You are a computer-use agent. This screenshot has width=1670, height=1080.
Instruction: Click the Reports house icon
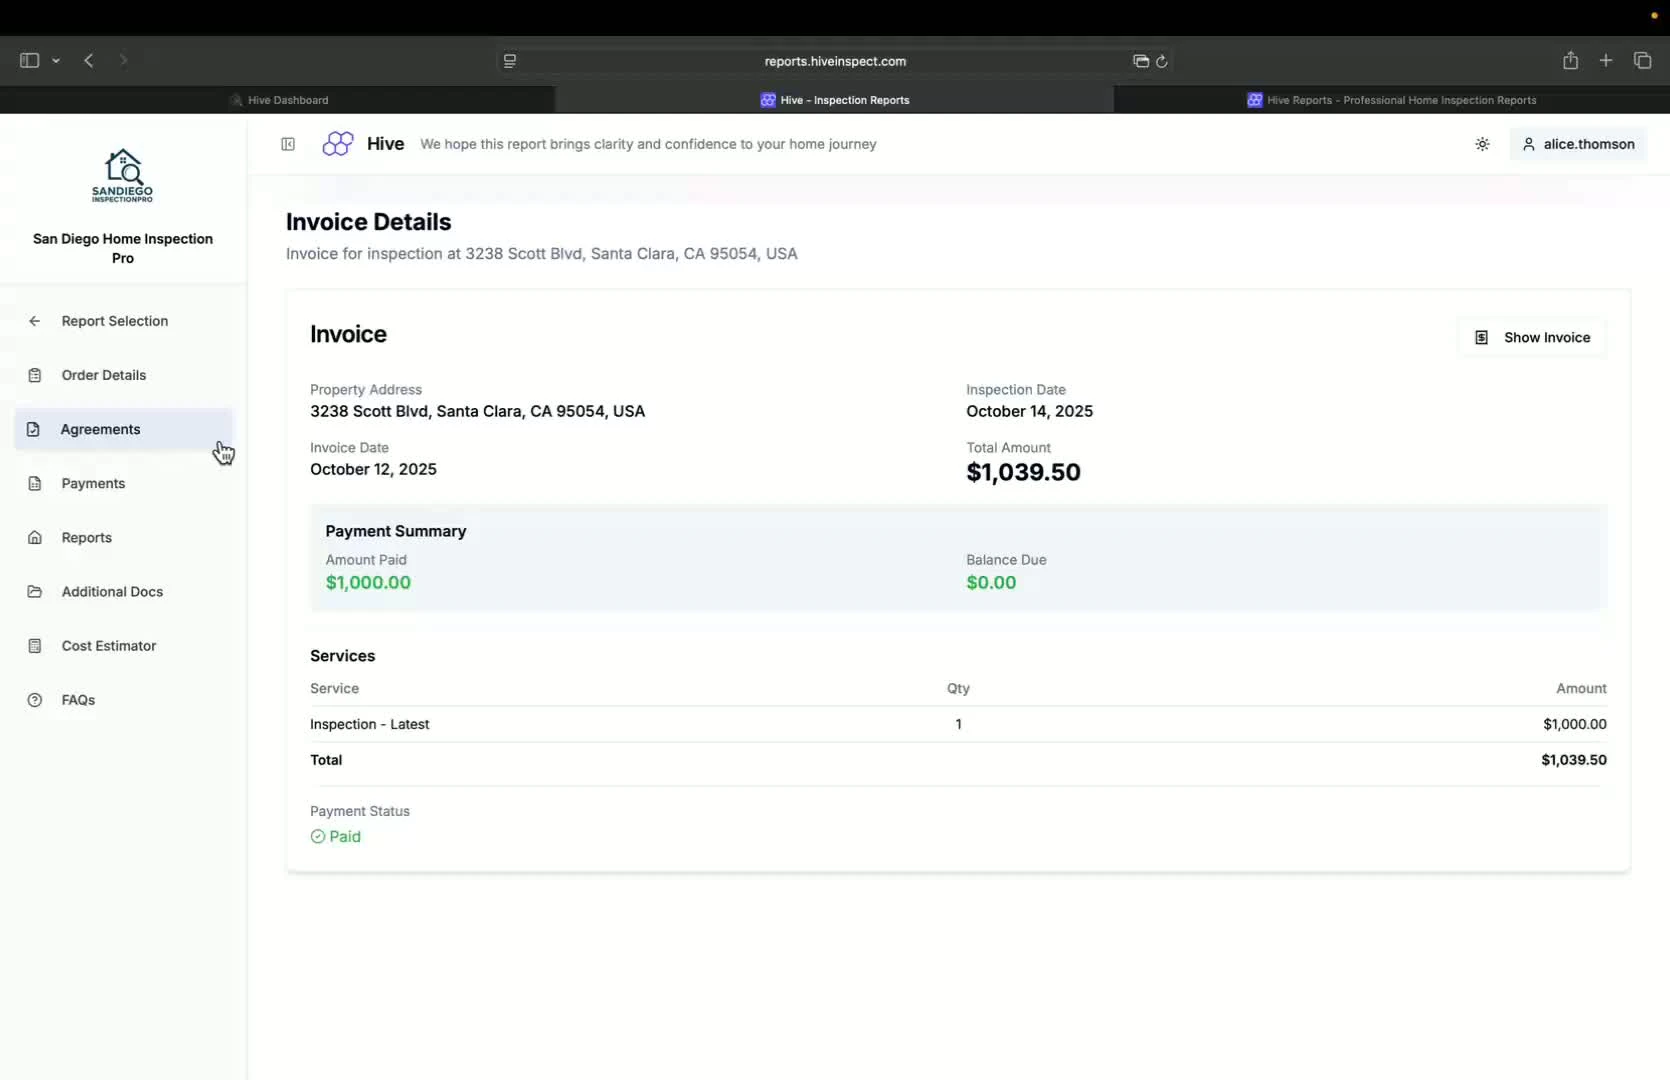(35, 537)
